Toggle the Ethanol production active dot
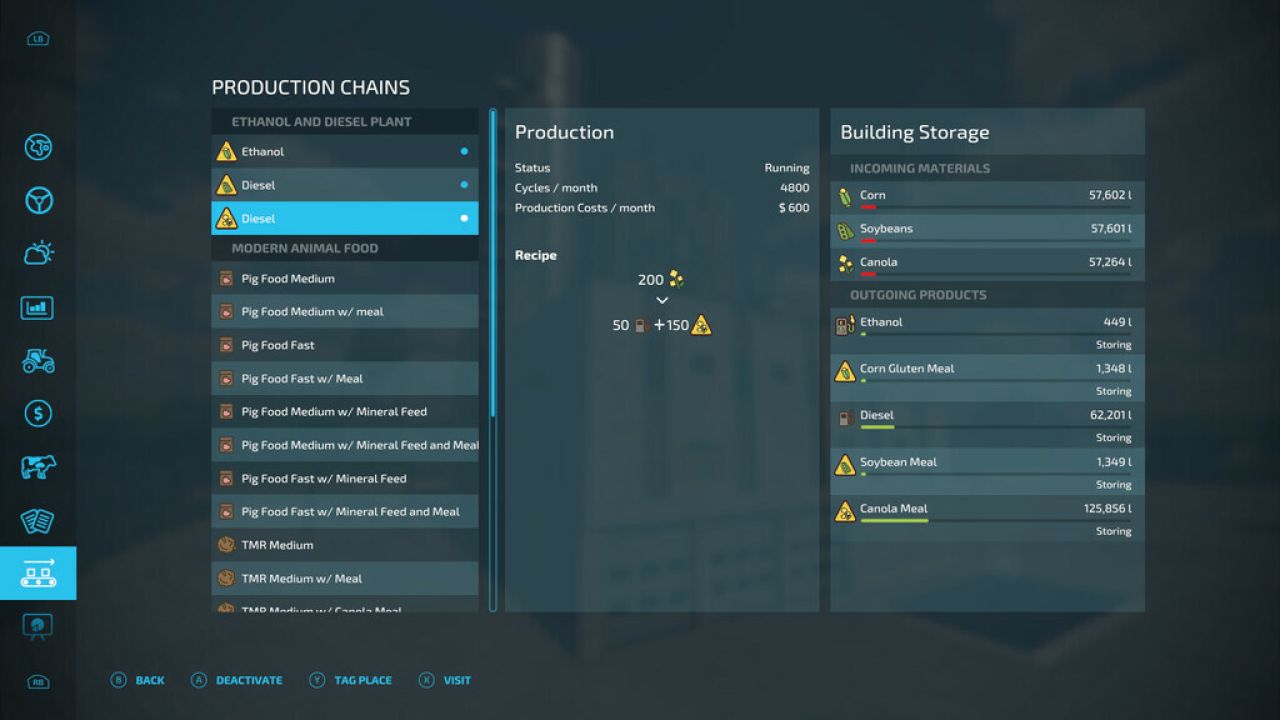This screenshot has height=720, width=1280. 464,152
